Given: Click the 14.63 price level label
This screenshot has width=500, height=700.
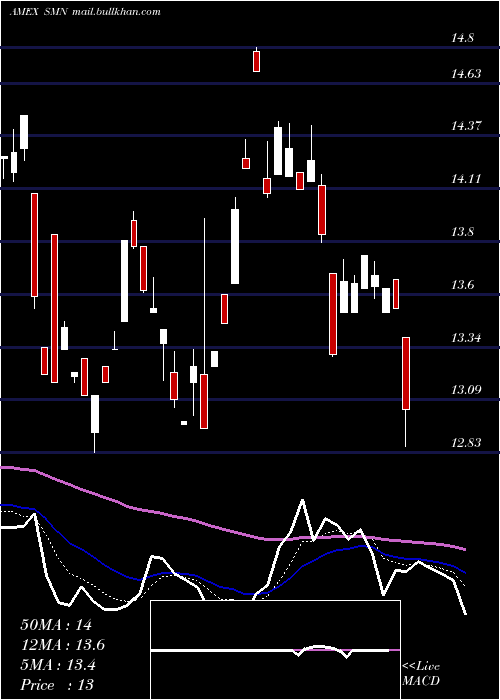Looking at the screenshot, I should click(x=466, y=74).
